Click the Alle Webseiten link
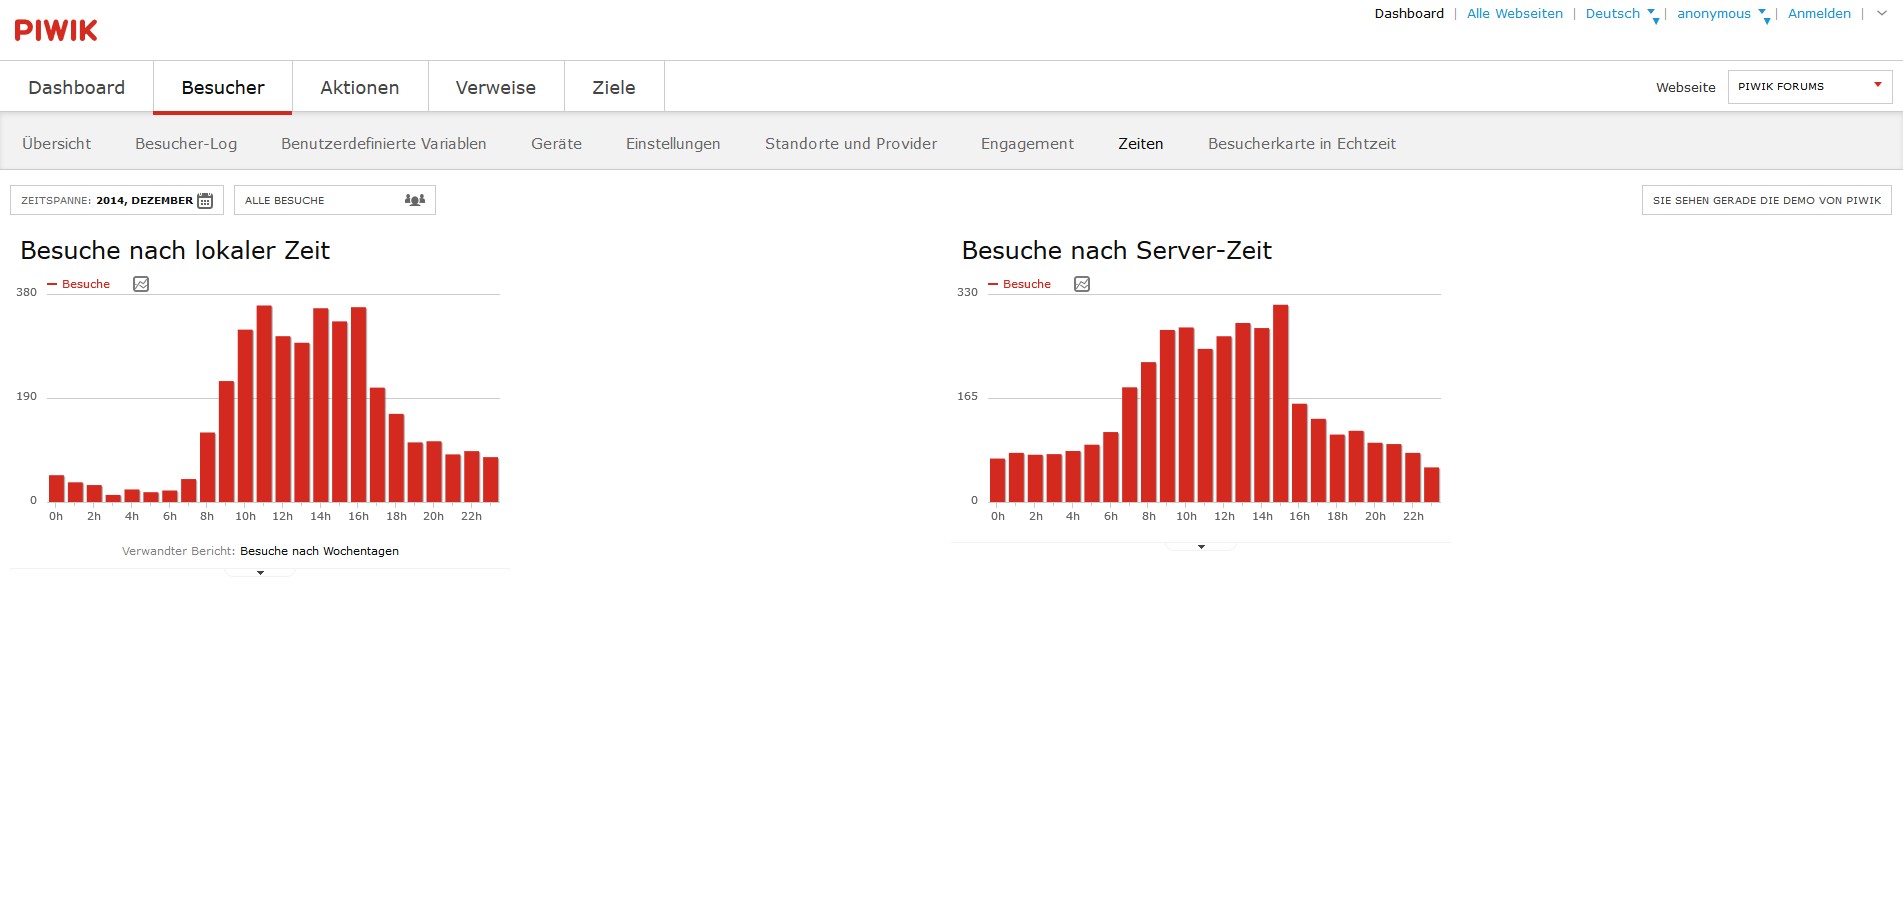 (1515, 14)
